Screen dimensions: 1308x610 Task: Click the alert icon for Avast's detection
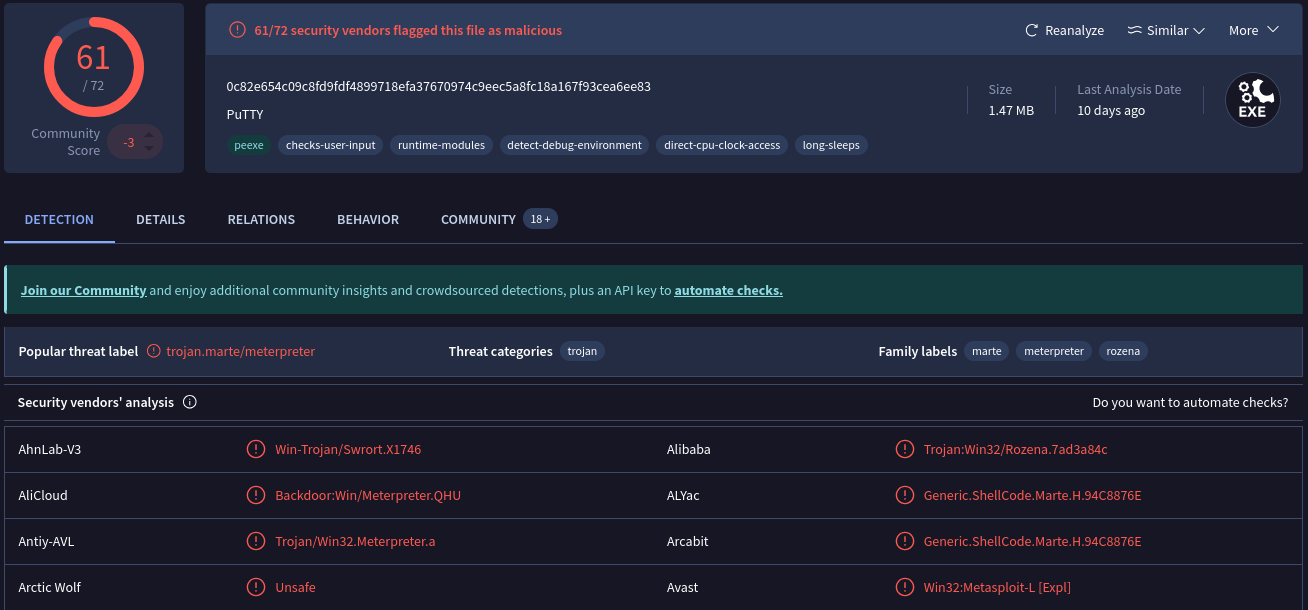tap(905, 587)
